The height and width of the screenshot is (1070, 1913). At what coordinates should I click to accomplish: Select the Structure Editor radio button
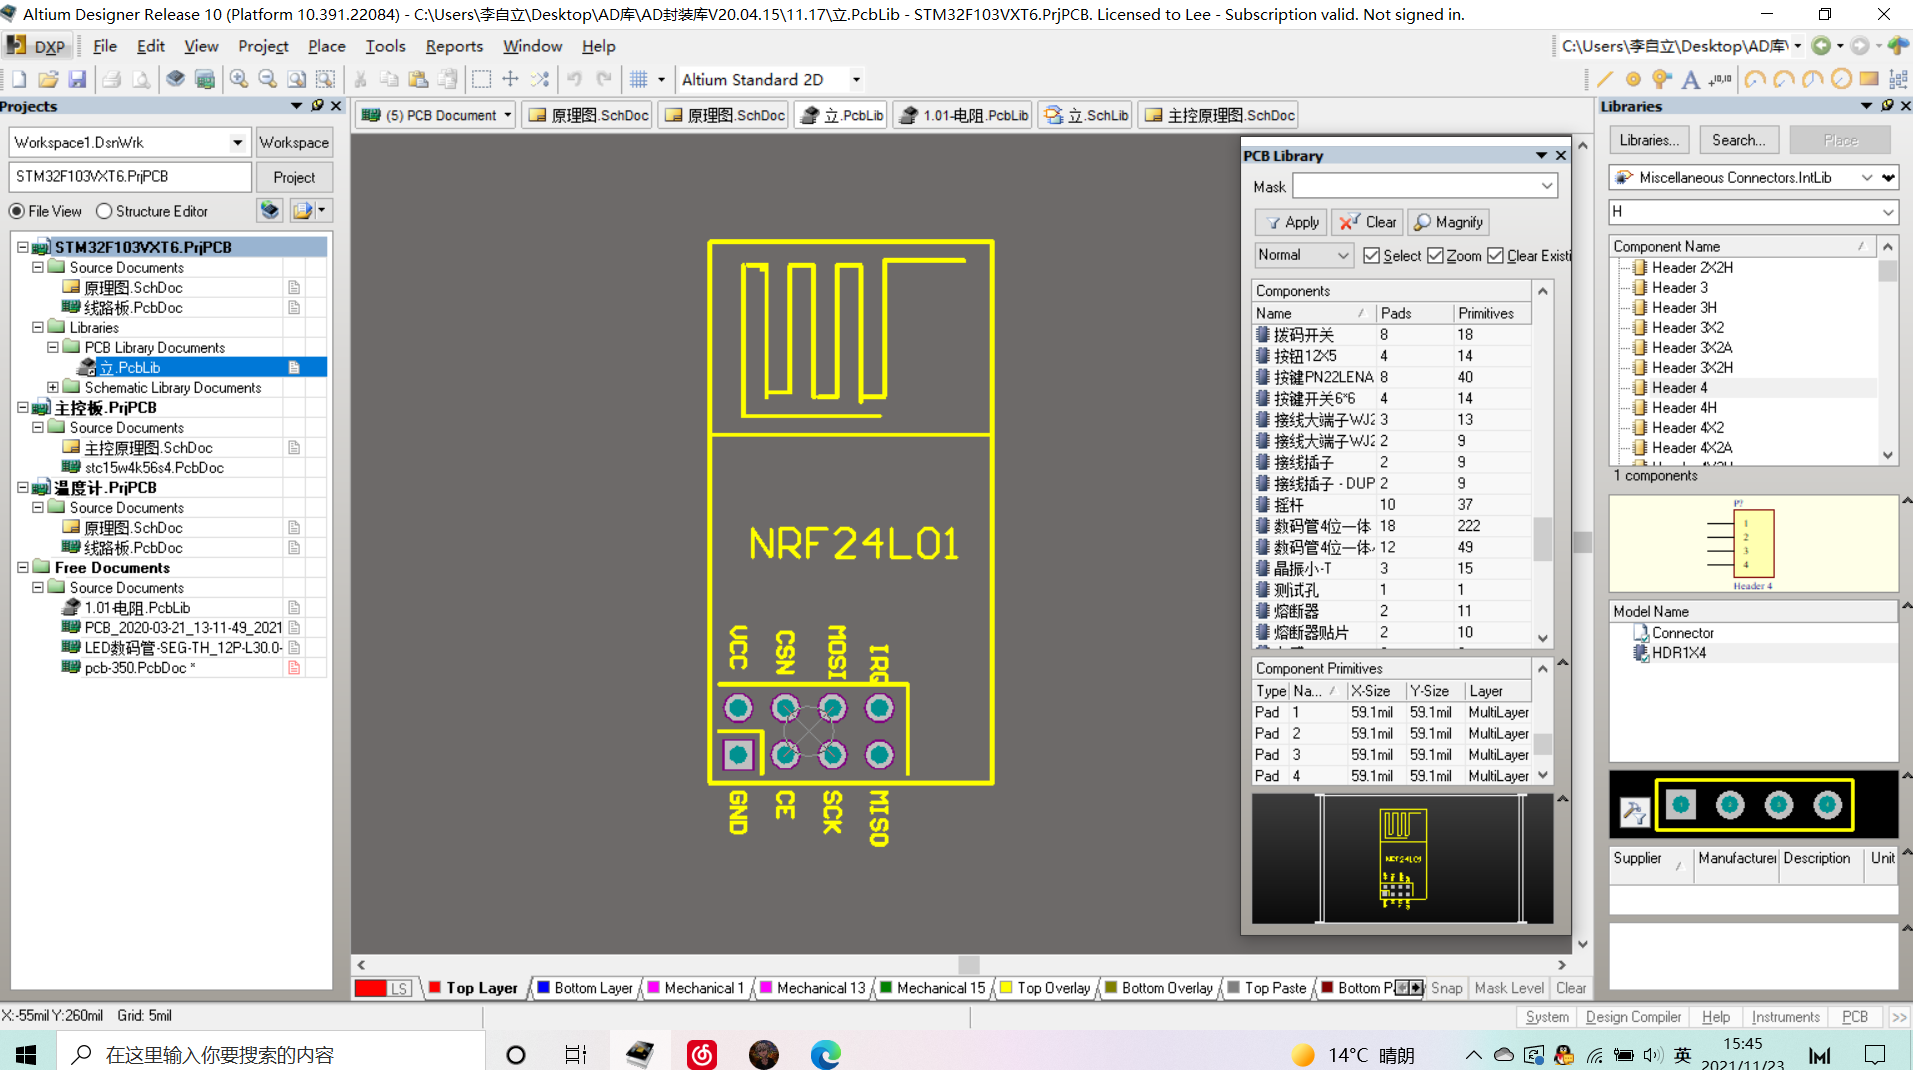click(104, 211)
